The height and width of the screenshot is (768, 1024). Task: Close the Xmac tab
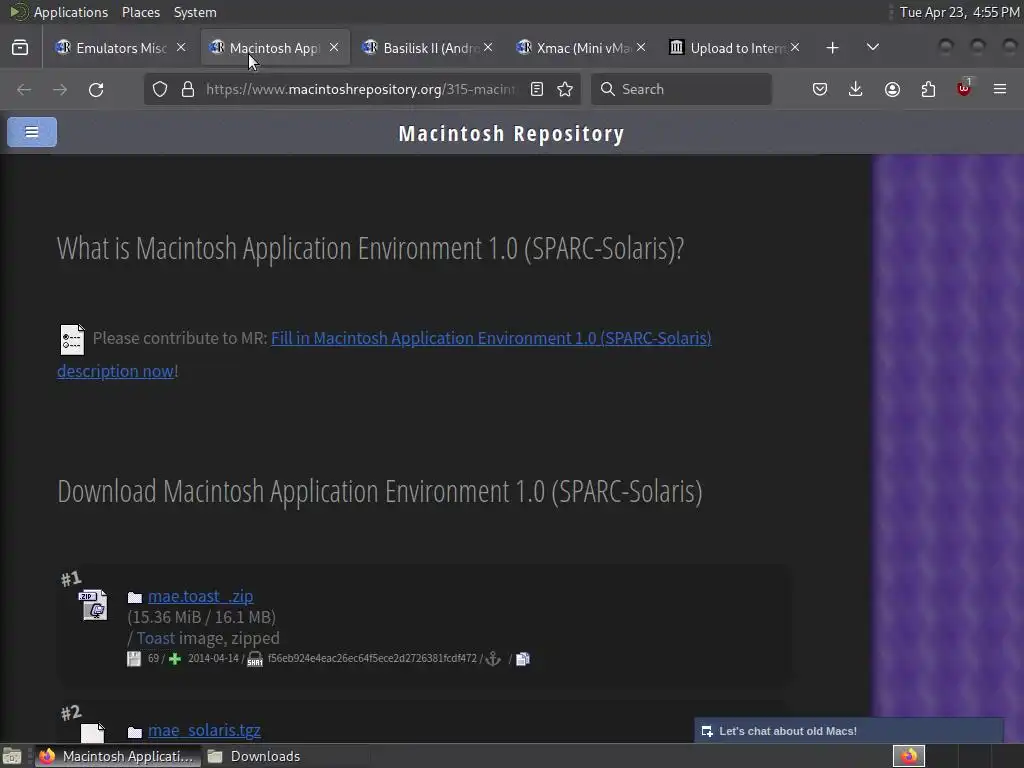(641, 47)
